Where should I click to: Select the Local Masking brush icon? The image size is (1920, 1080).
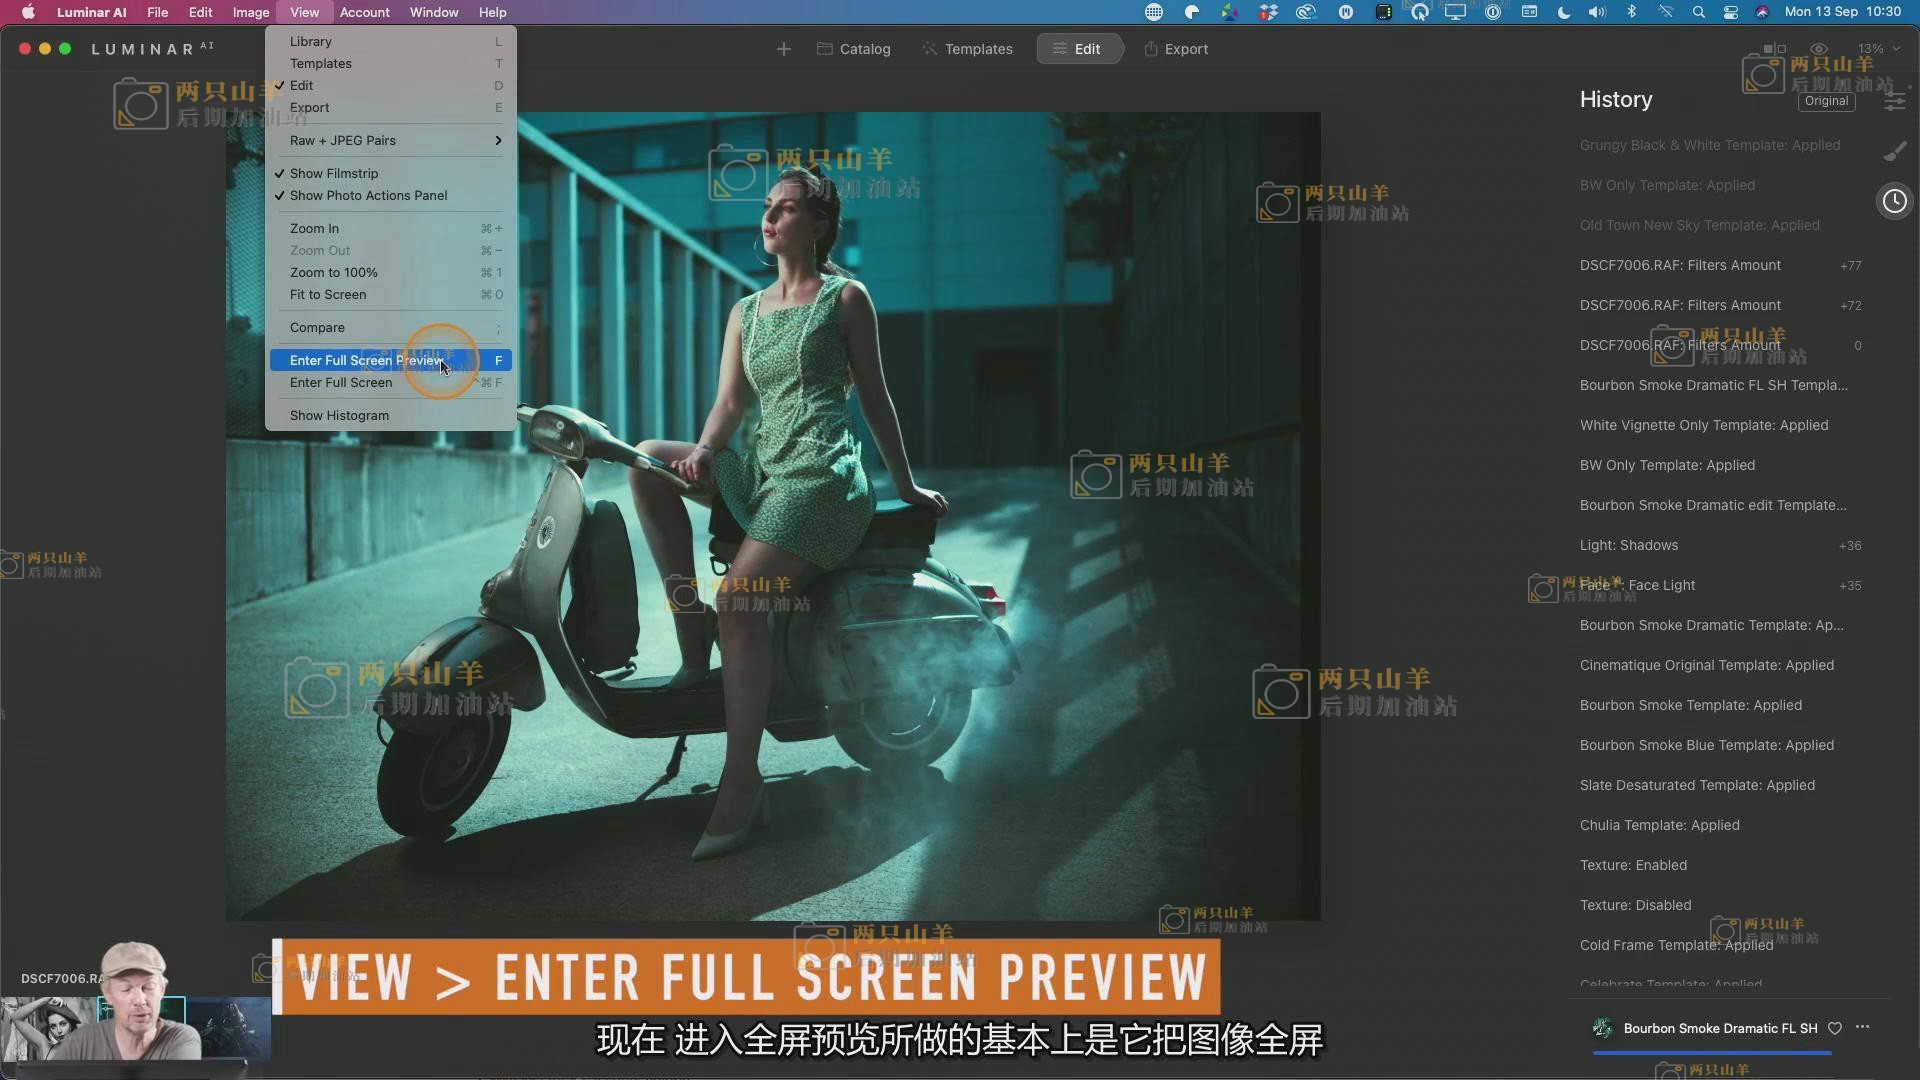point(1895,151)
